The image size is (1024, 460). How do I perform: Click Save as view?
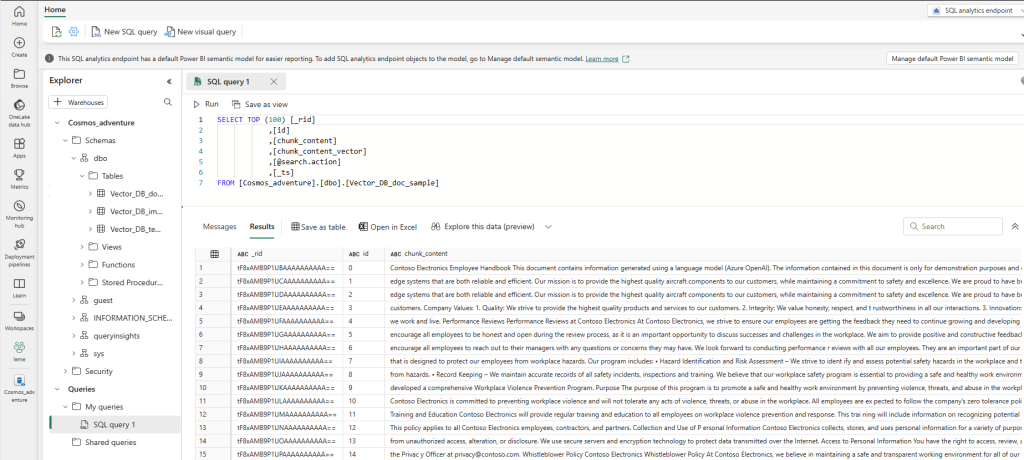[x=260, y=104]
